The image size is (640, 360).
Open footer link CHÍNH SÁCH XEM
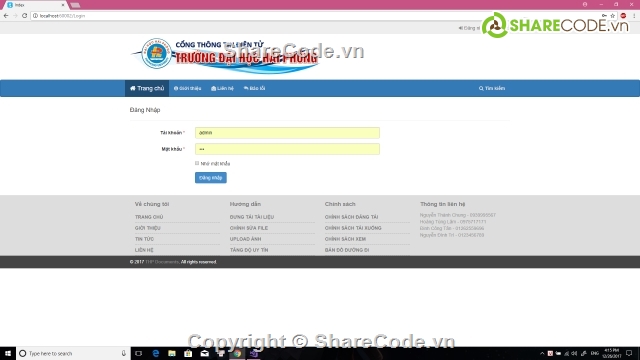coord(345,239)
